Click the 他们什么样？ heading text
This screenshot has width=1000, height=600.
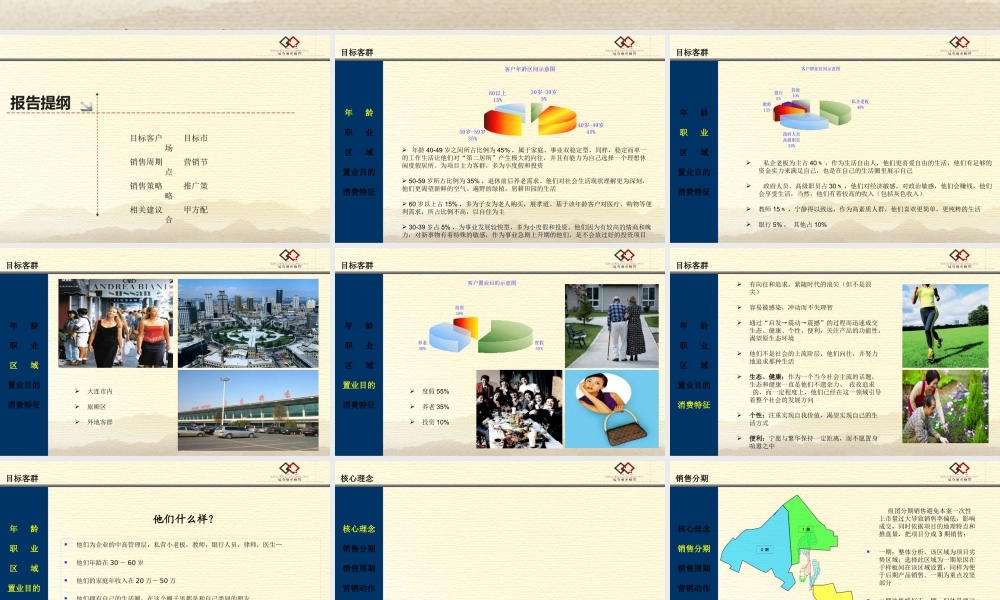[x=183, y=518]
